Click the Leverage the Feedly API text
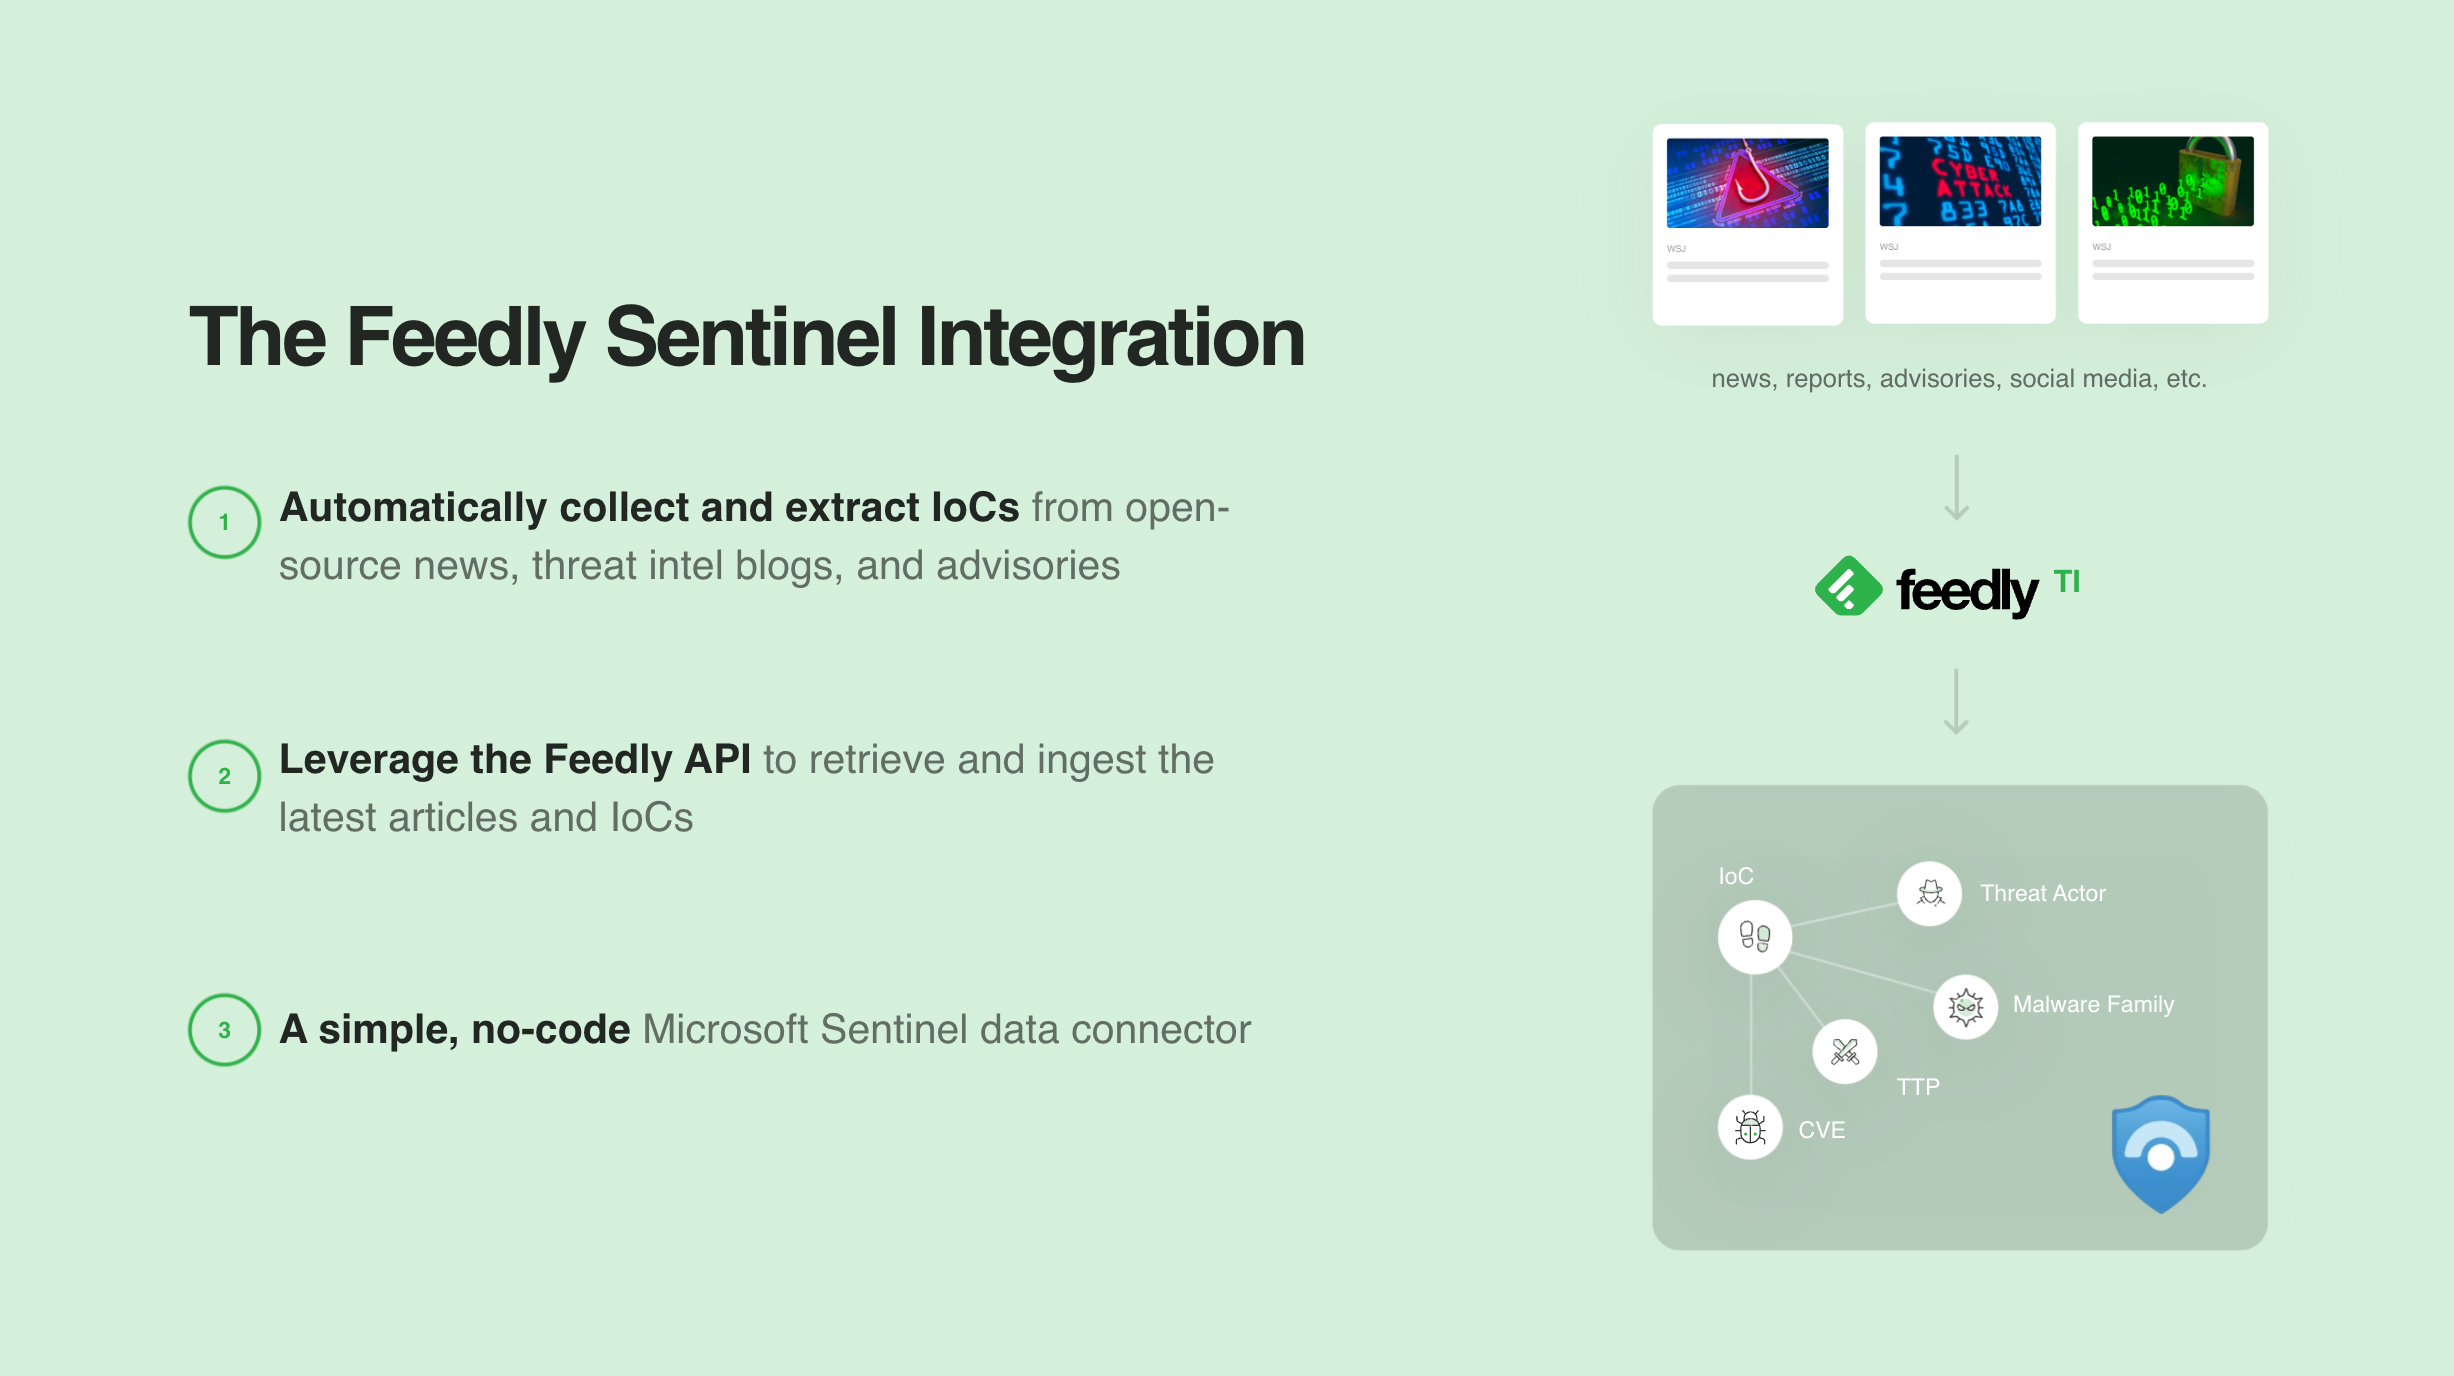This screenshot has width=2454, height=1376. pyautogui.click(x=515, y=760)
